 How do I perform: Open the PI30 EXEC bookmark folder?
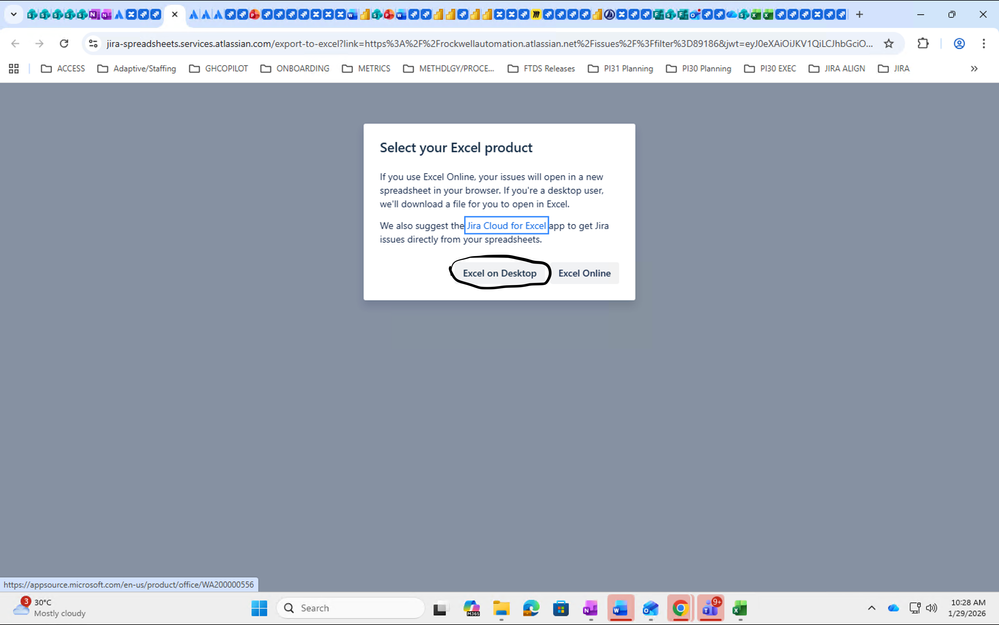770,68
